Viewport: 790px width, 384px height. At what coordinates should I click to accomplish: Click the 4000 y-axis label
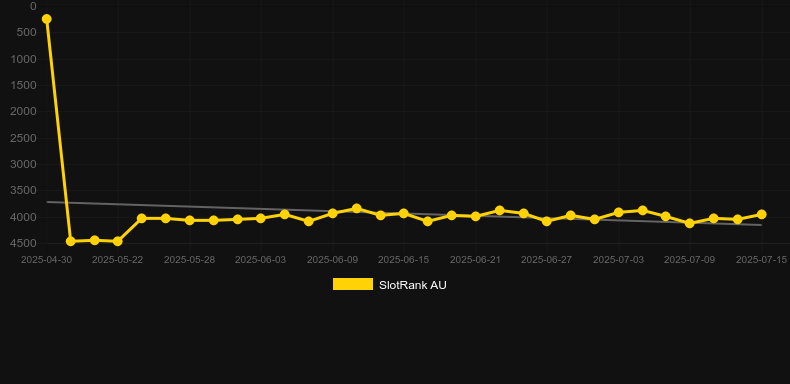click(x=24, y=217)
